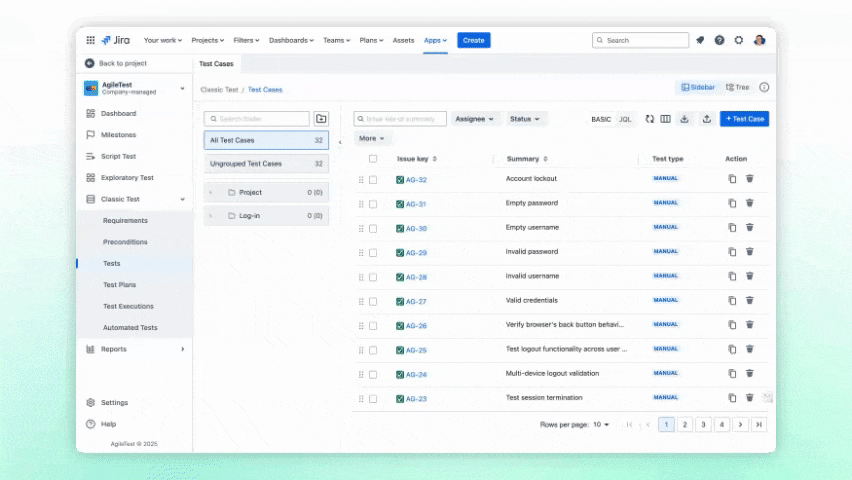Tick the checkbox for AG-27 row
The height and width of the screenshot is (480, 852).
373,301
